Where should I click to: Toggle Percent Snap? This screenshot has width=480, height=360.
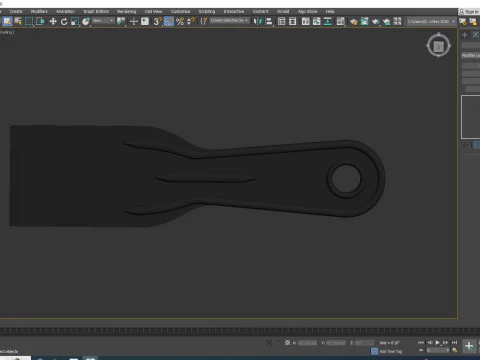tap(180, 22)
